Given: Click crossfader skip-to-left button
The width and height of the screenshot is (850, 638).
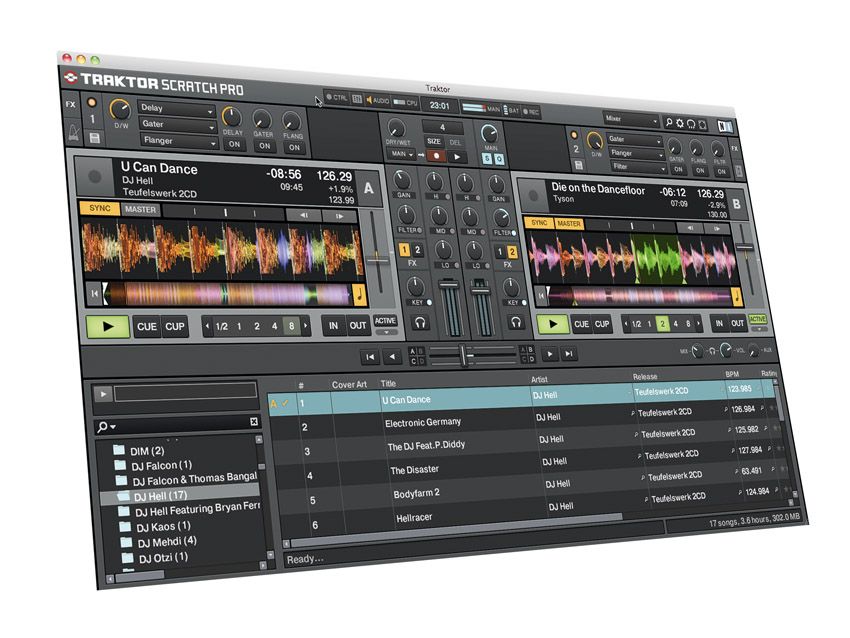Looking at the screenshot, I should (x=370, y=357).
